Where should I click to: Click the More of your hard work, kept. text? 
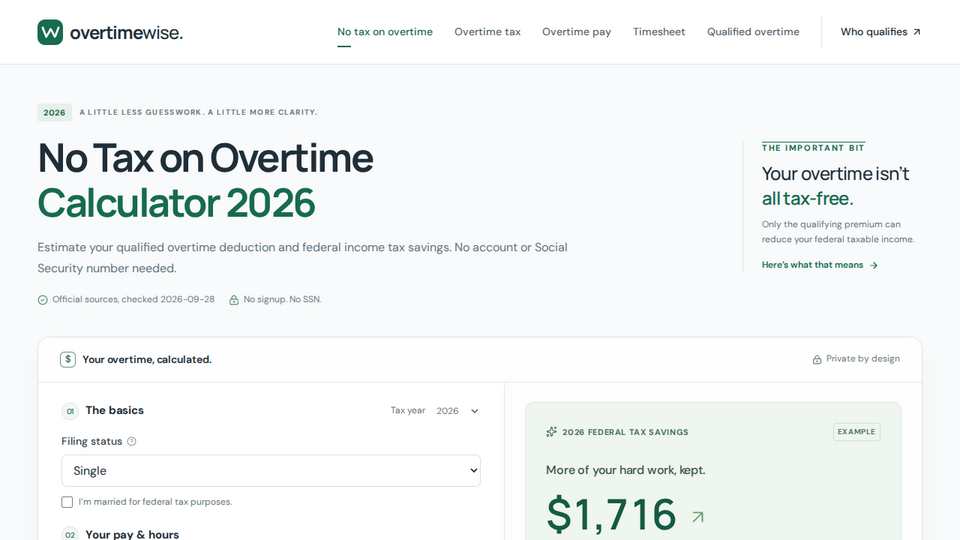625,470
